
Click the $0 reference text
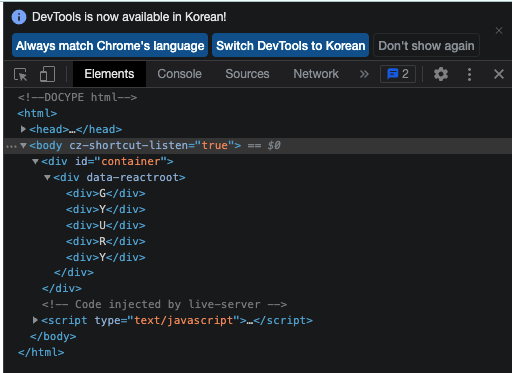[x=274, y=145]
